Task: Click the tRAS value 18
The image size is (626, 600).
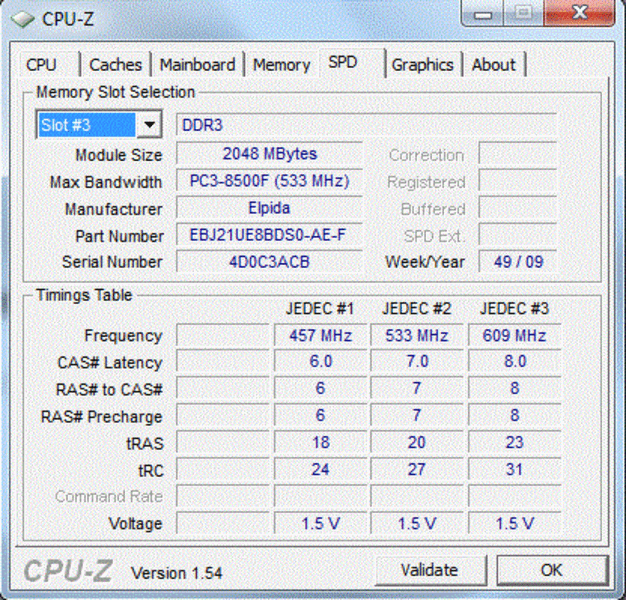Action: click(320, 442)
